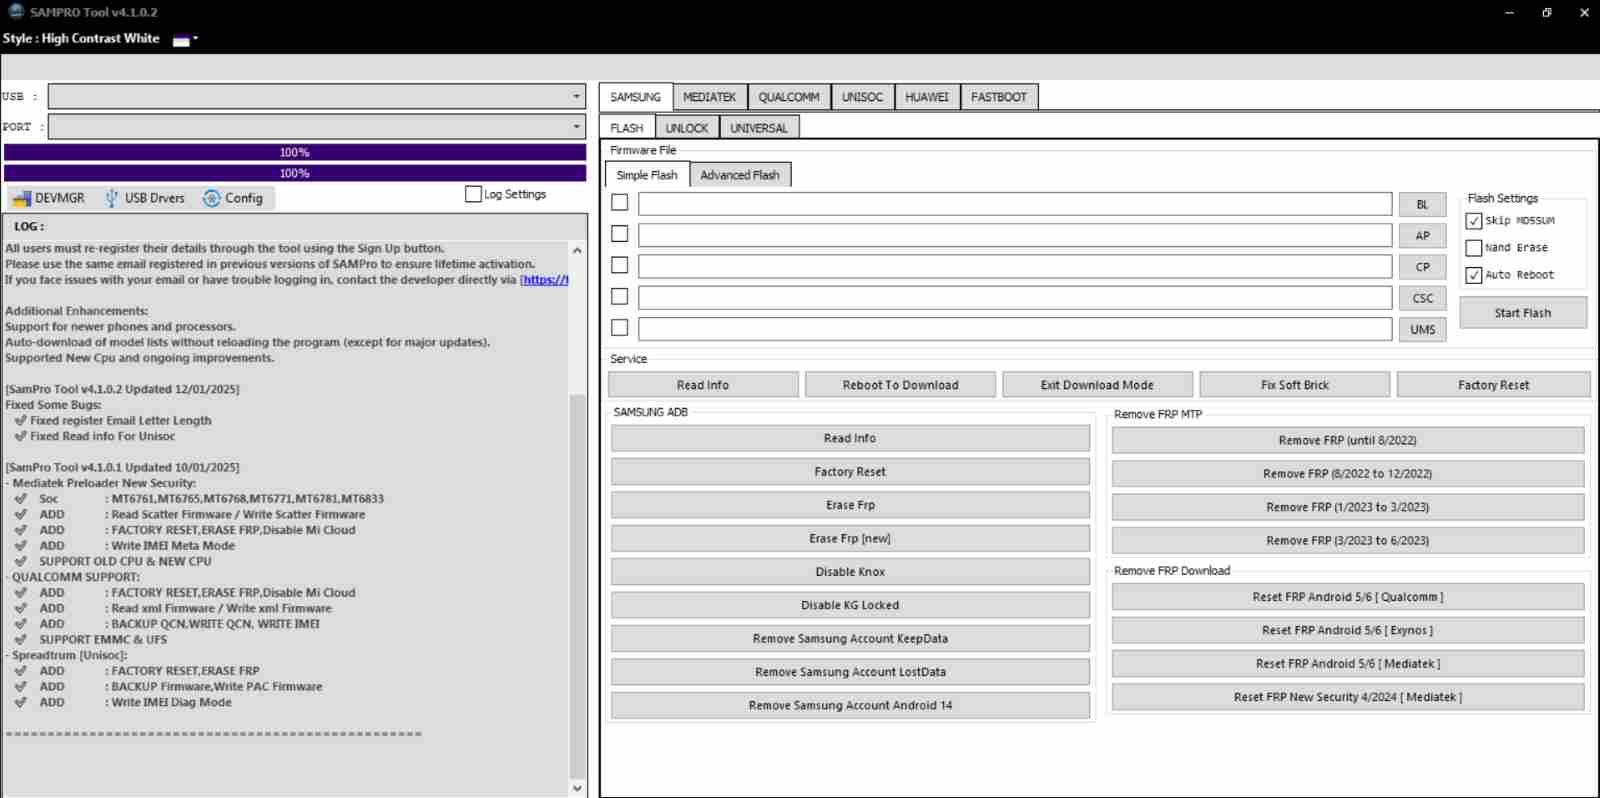
Task: Click the BL file browse button
Action: click(x=1422, y=205)
